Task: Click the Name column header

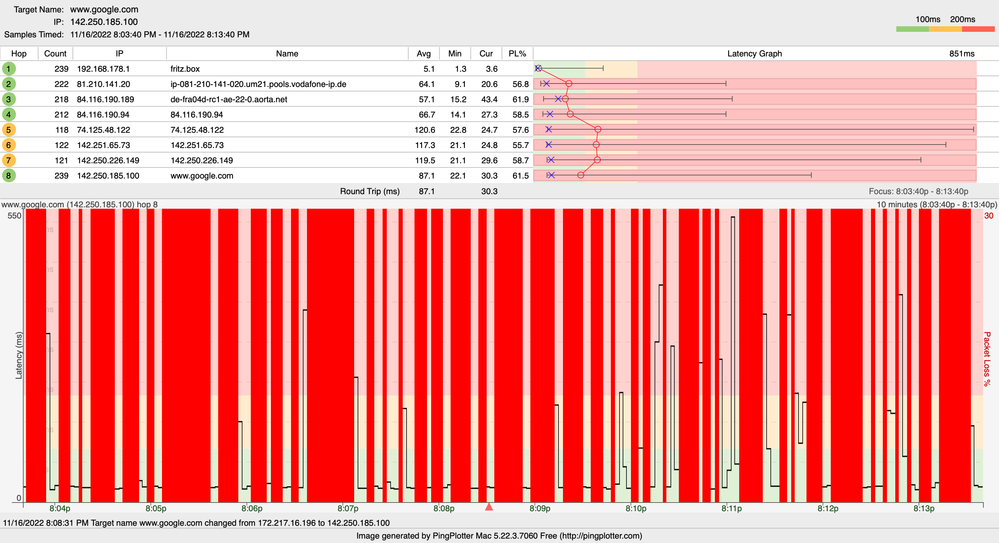Action: tap(287, 54)
